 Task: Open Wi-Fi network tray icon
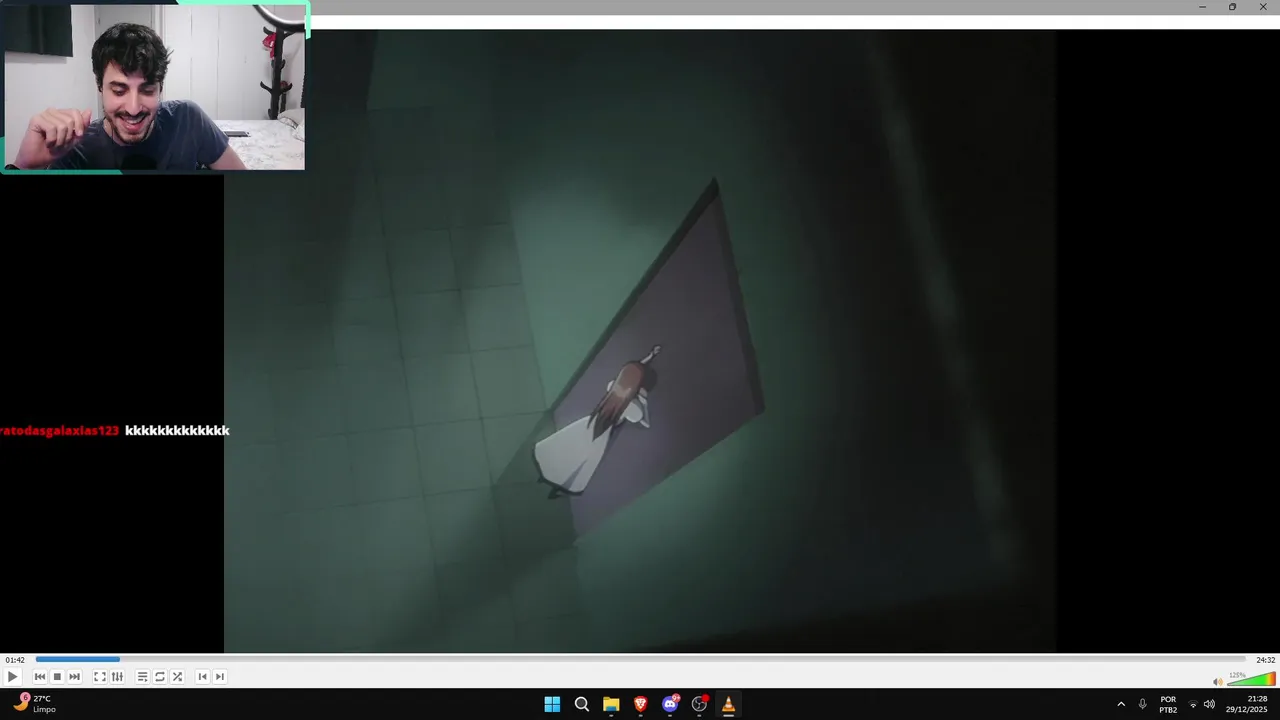(x=1193, y=704)
